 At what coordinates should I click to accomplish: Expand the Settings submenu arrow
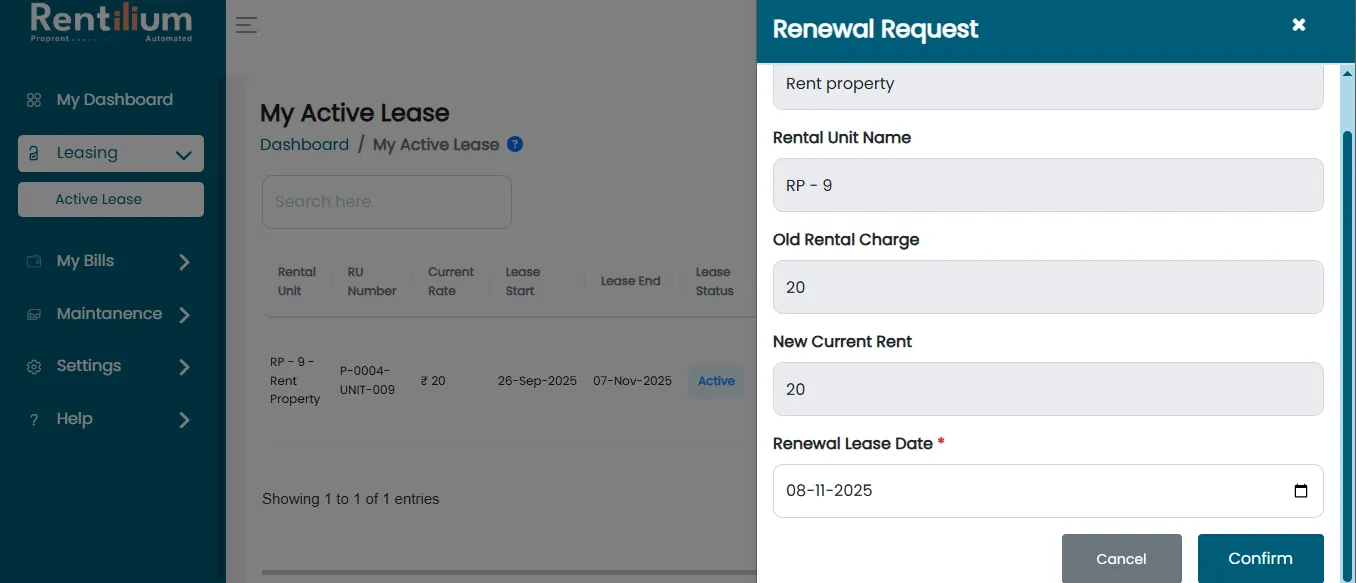[x=184, y=367]
